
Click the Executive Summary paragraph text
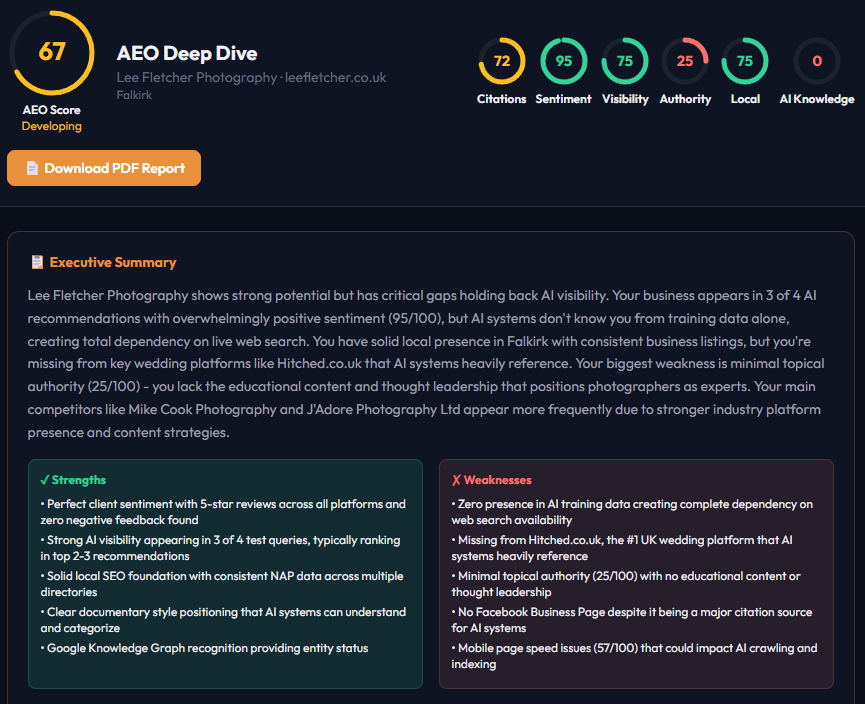click(426, 364)
